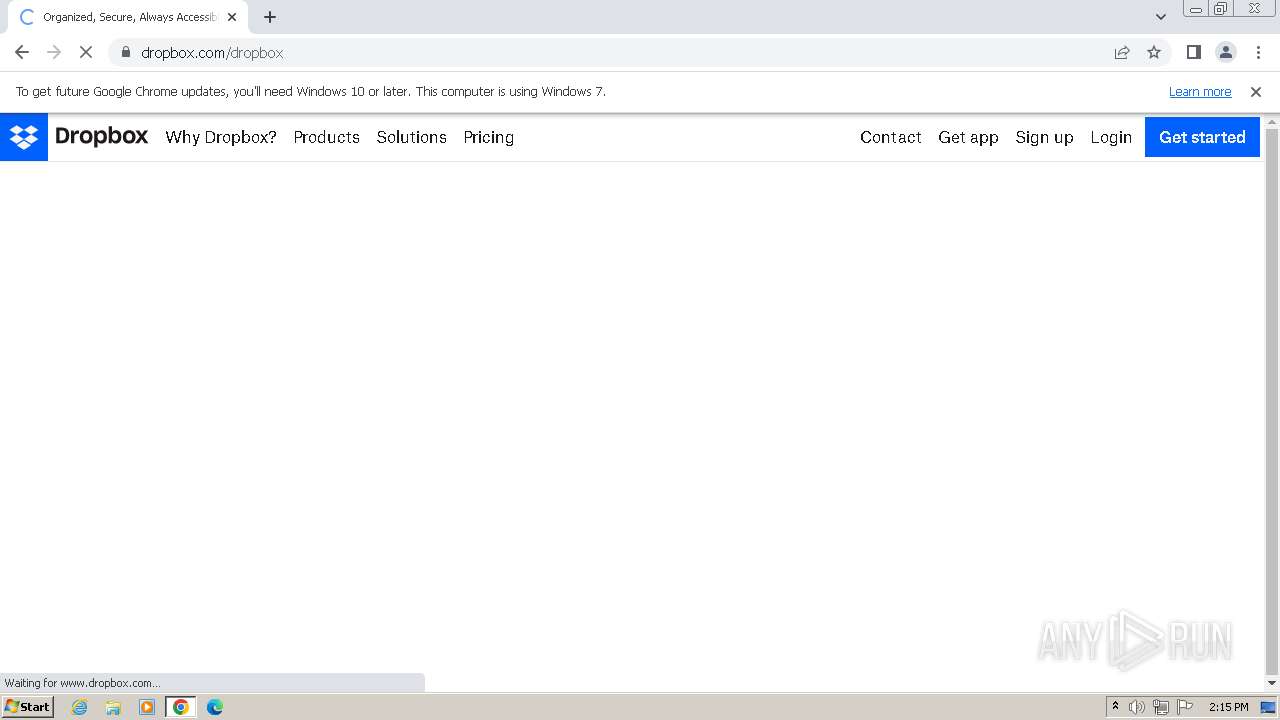Go back with the browser back arrow
This screenshot has height=720, width=1280.
coord(22,52)
